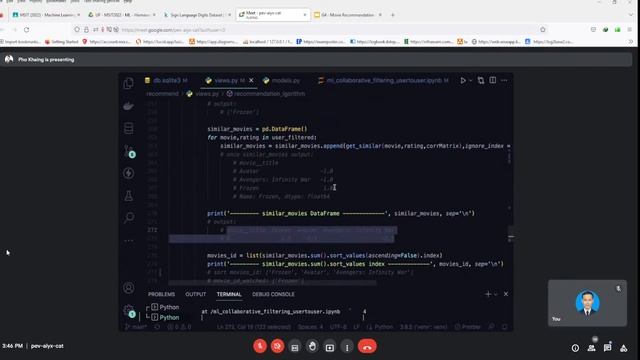The image size is (640, 360).
Task: Create a new terminal with plus icon
Action: pyautogui.click(x=488, y=294)
